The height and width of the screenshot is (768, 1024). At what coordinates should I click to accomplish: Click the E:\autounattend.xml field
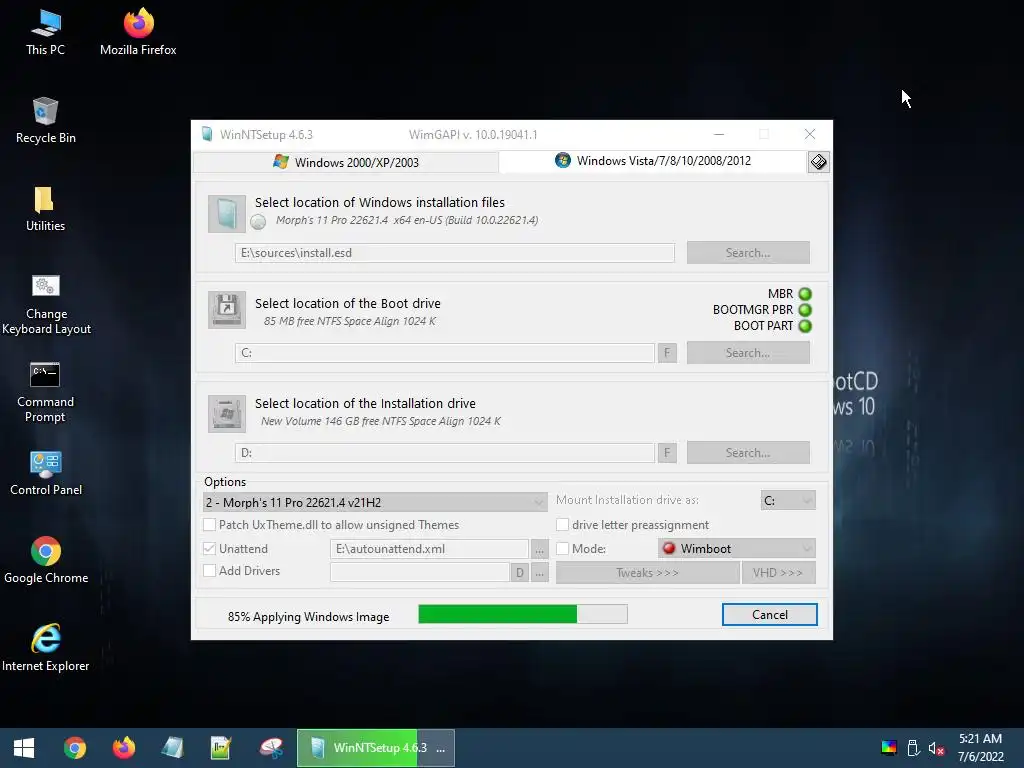[x=429, y=549]
